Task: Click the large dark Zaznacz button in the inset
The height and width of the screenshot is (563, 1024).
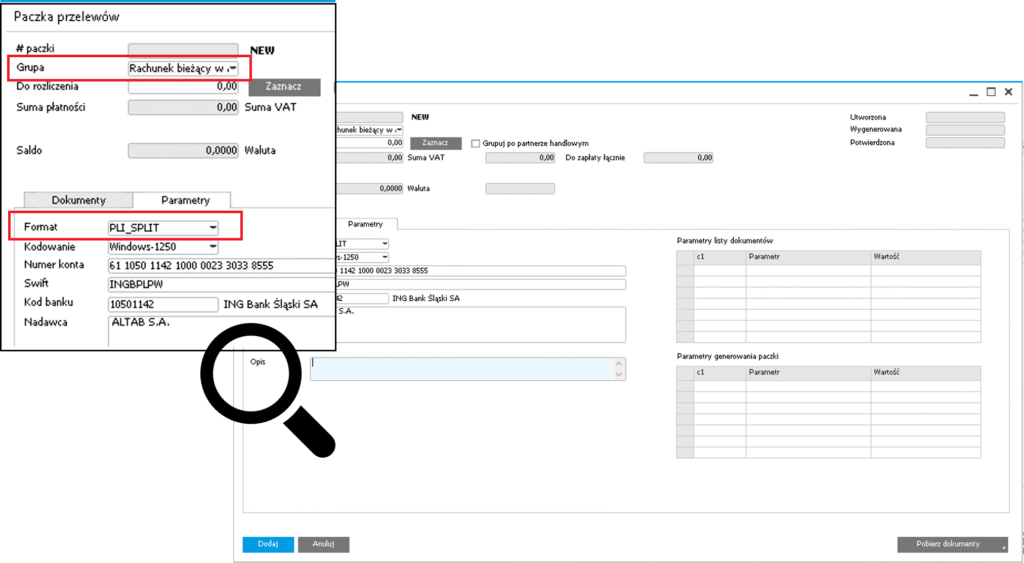Action: tap(284, 87)
